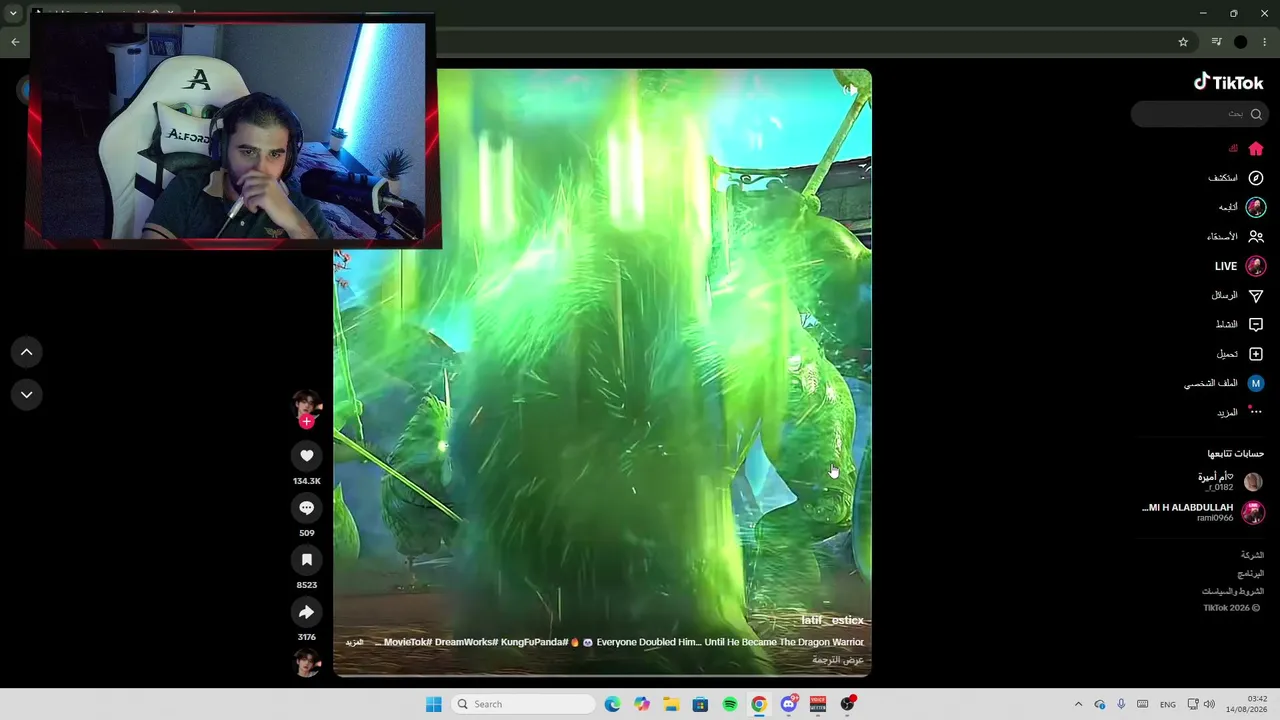Show hidden system tray icons
The height and width of the screenshot is (720, 1280).
(x=1078, y=704)
